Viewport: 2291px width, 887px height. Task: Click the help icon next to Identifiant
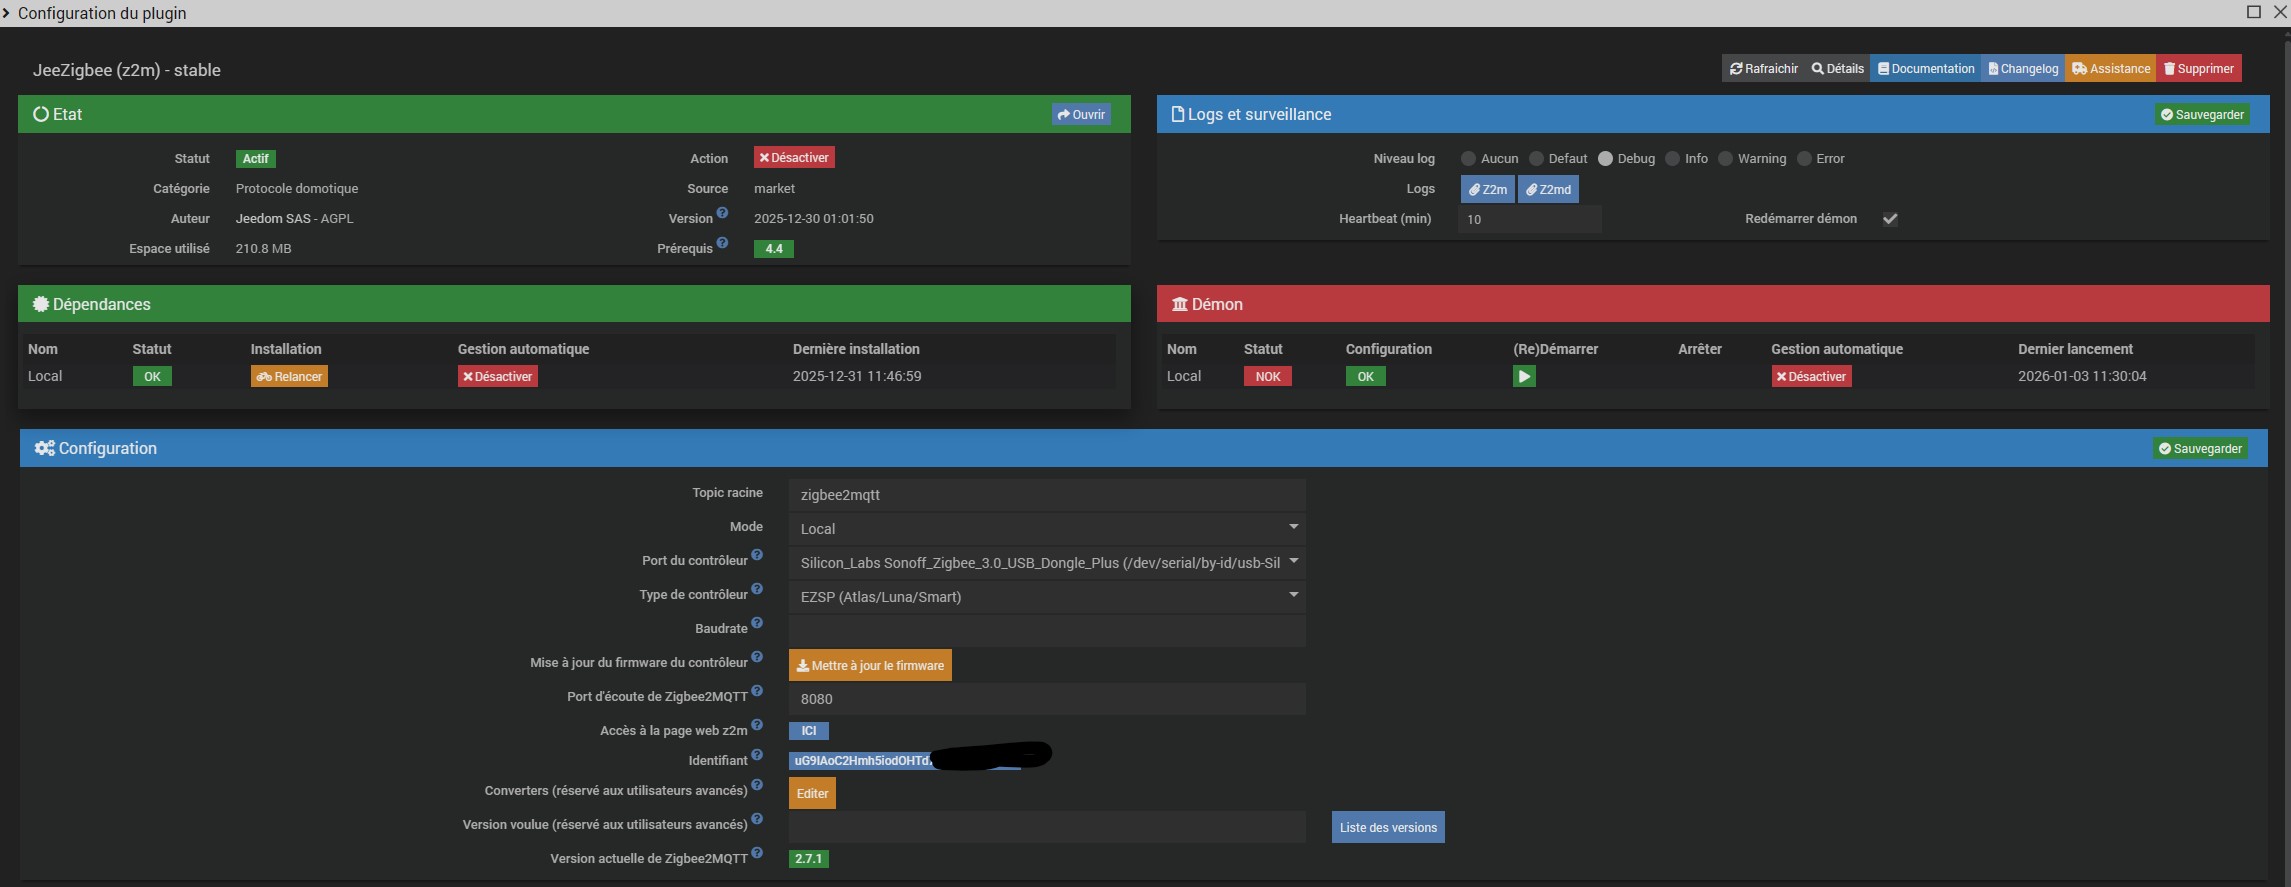point(757,755)
